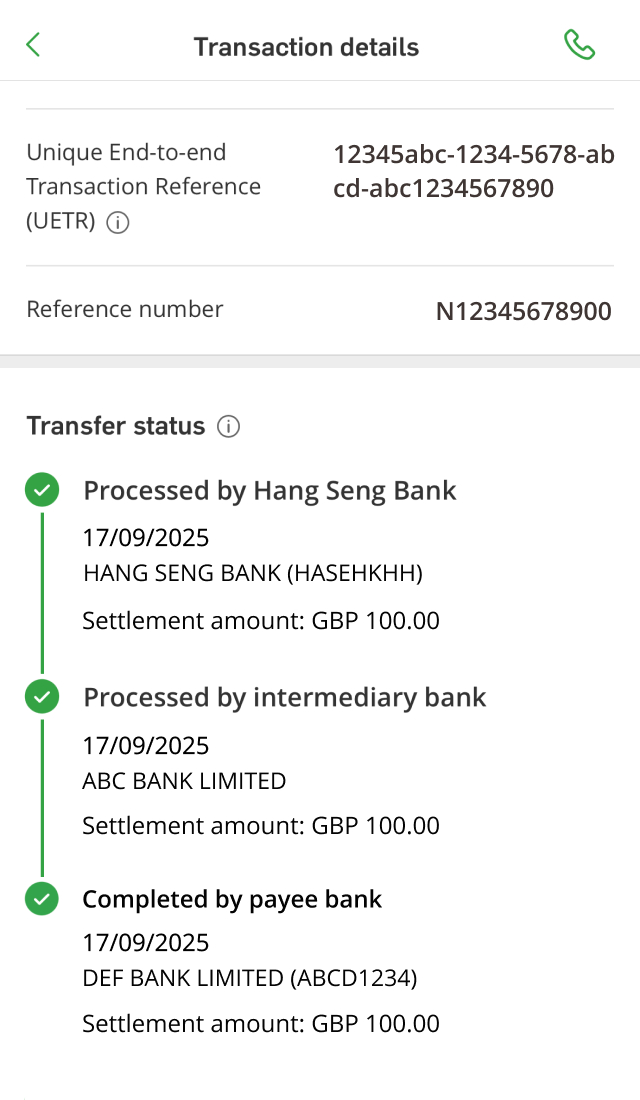Tap ABC BANK LIMITED text
640x1100 pixels.
tap(184, 781)
